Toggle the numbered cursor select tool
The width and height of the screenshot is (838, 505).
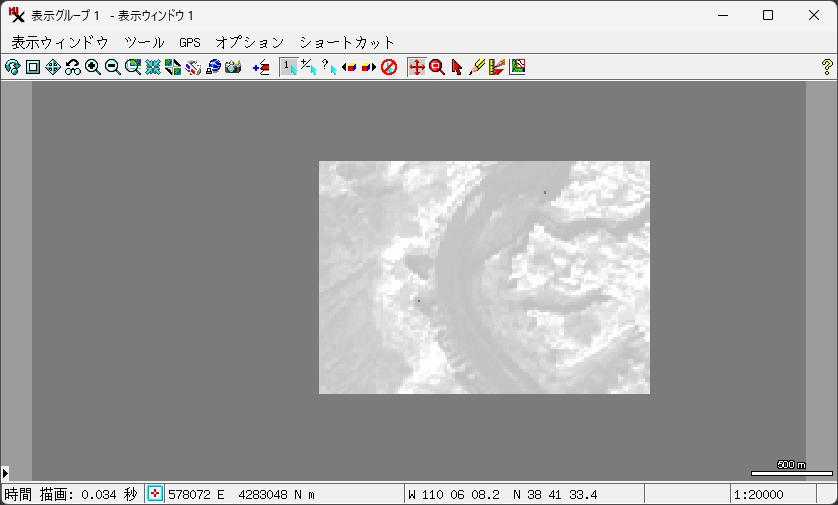(x=288, y=67)
